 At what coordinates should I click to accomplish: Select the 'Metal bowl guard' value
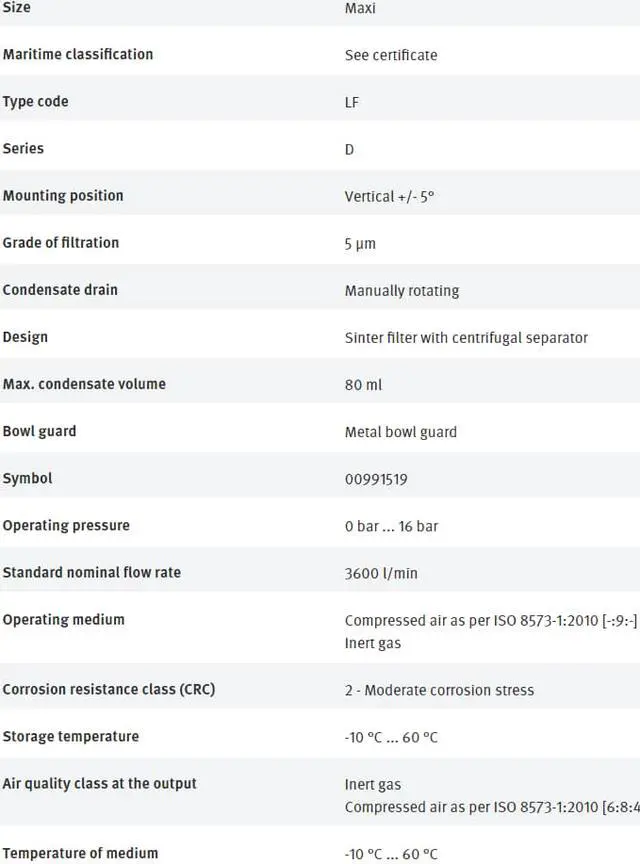coord(401,432)
